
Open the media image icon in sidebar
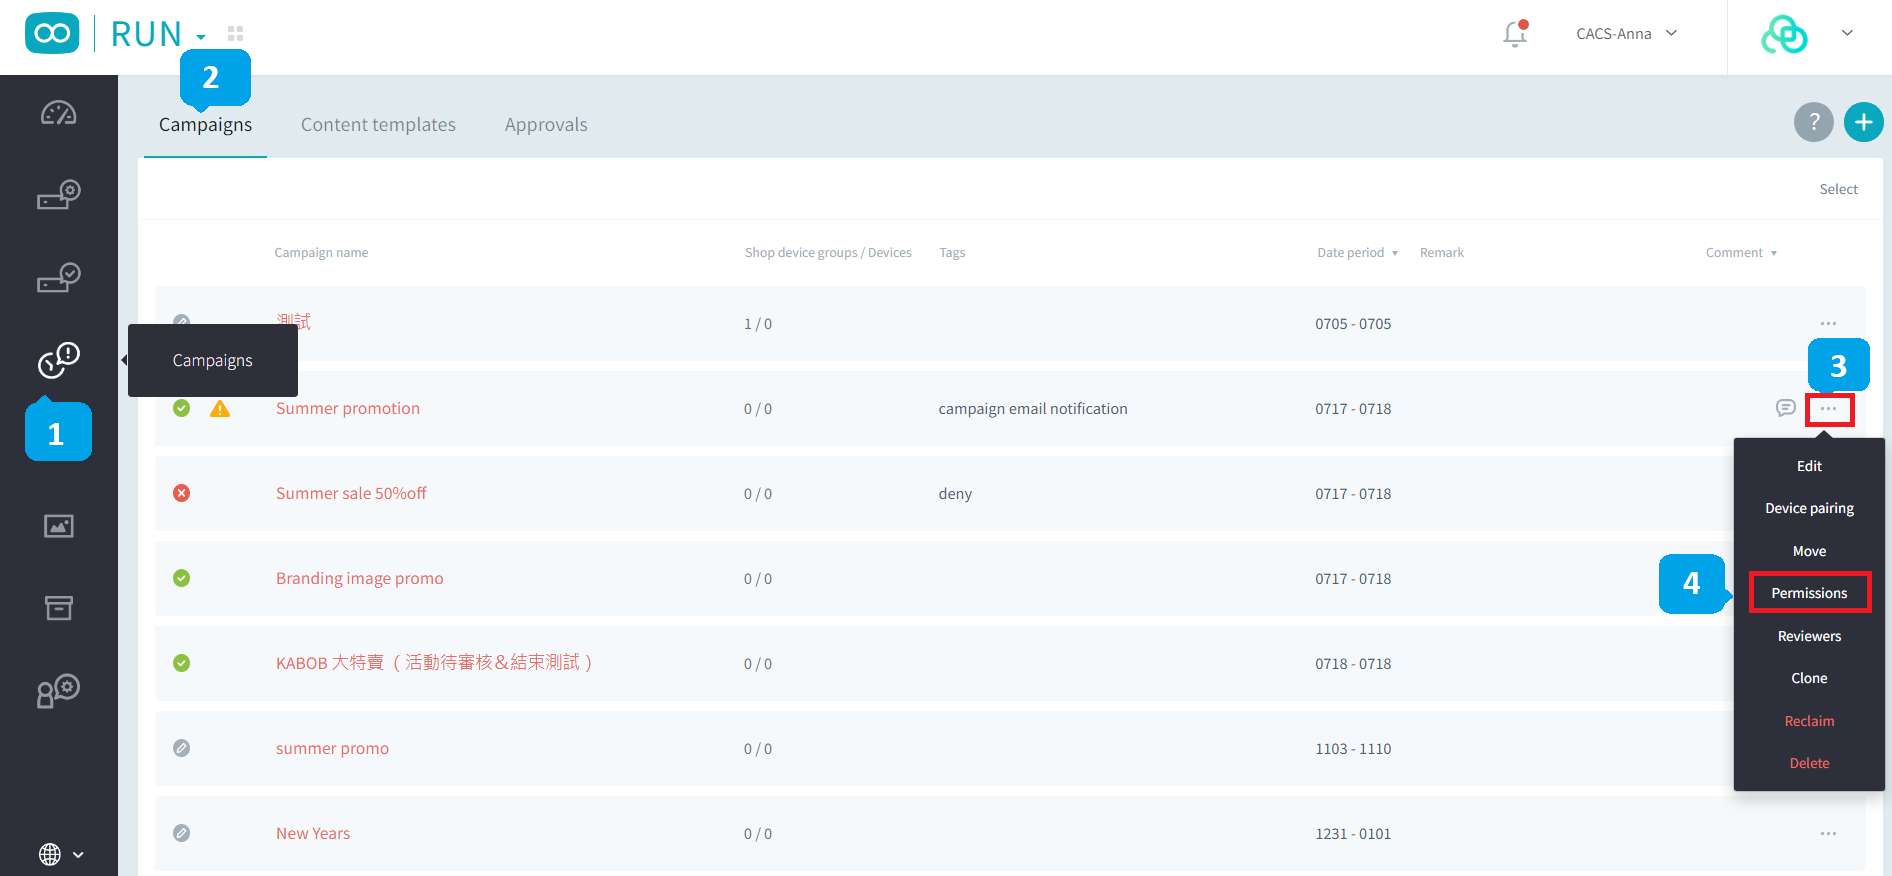click(58, 526)
